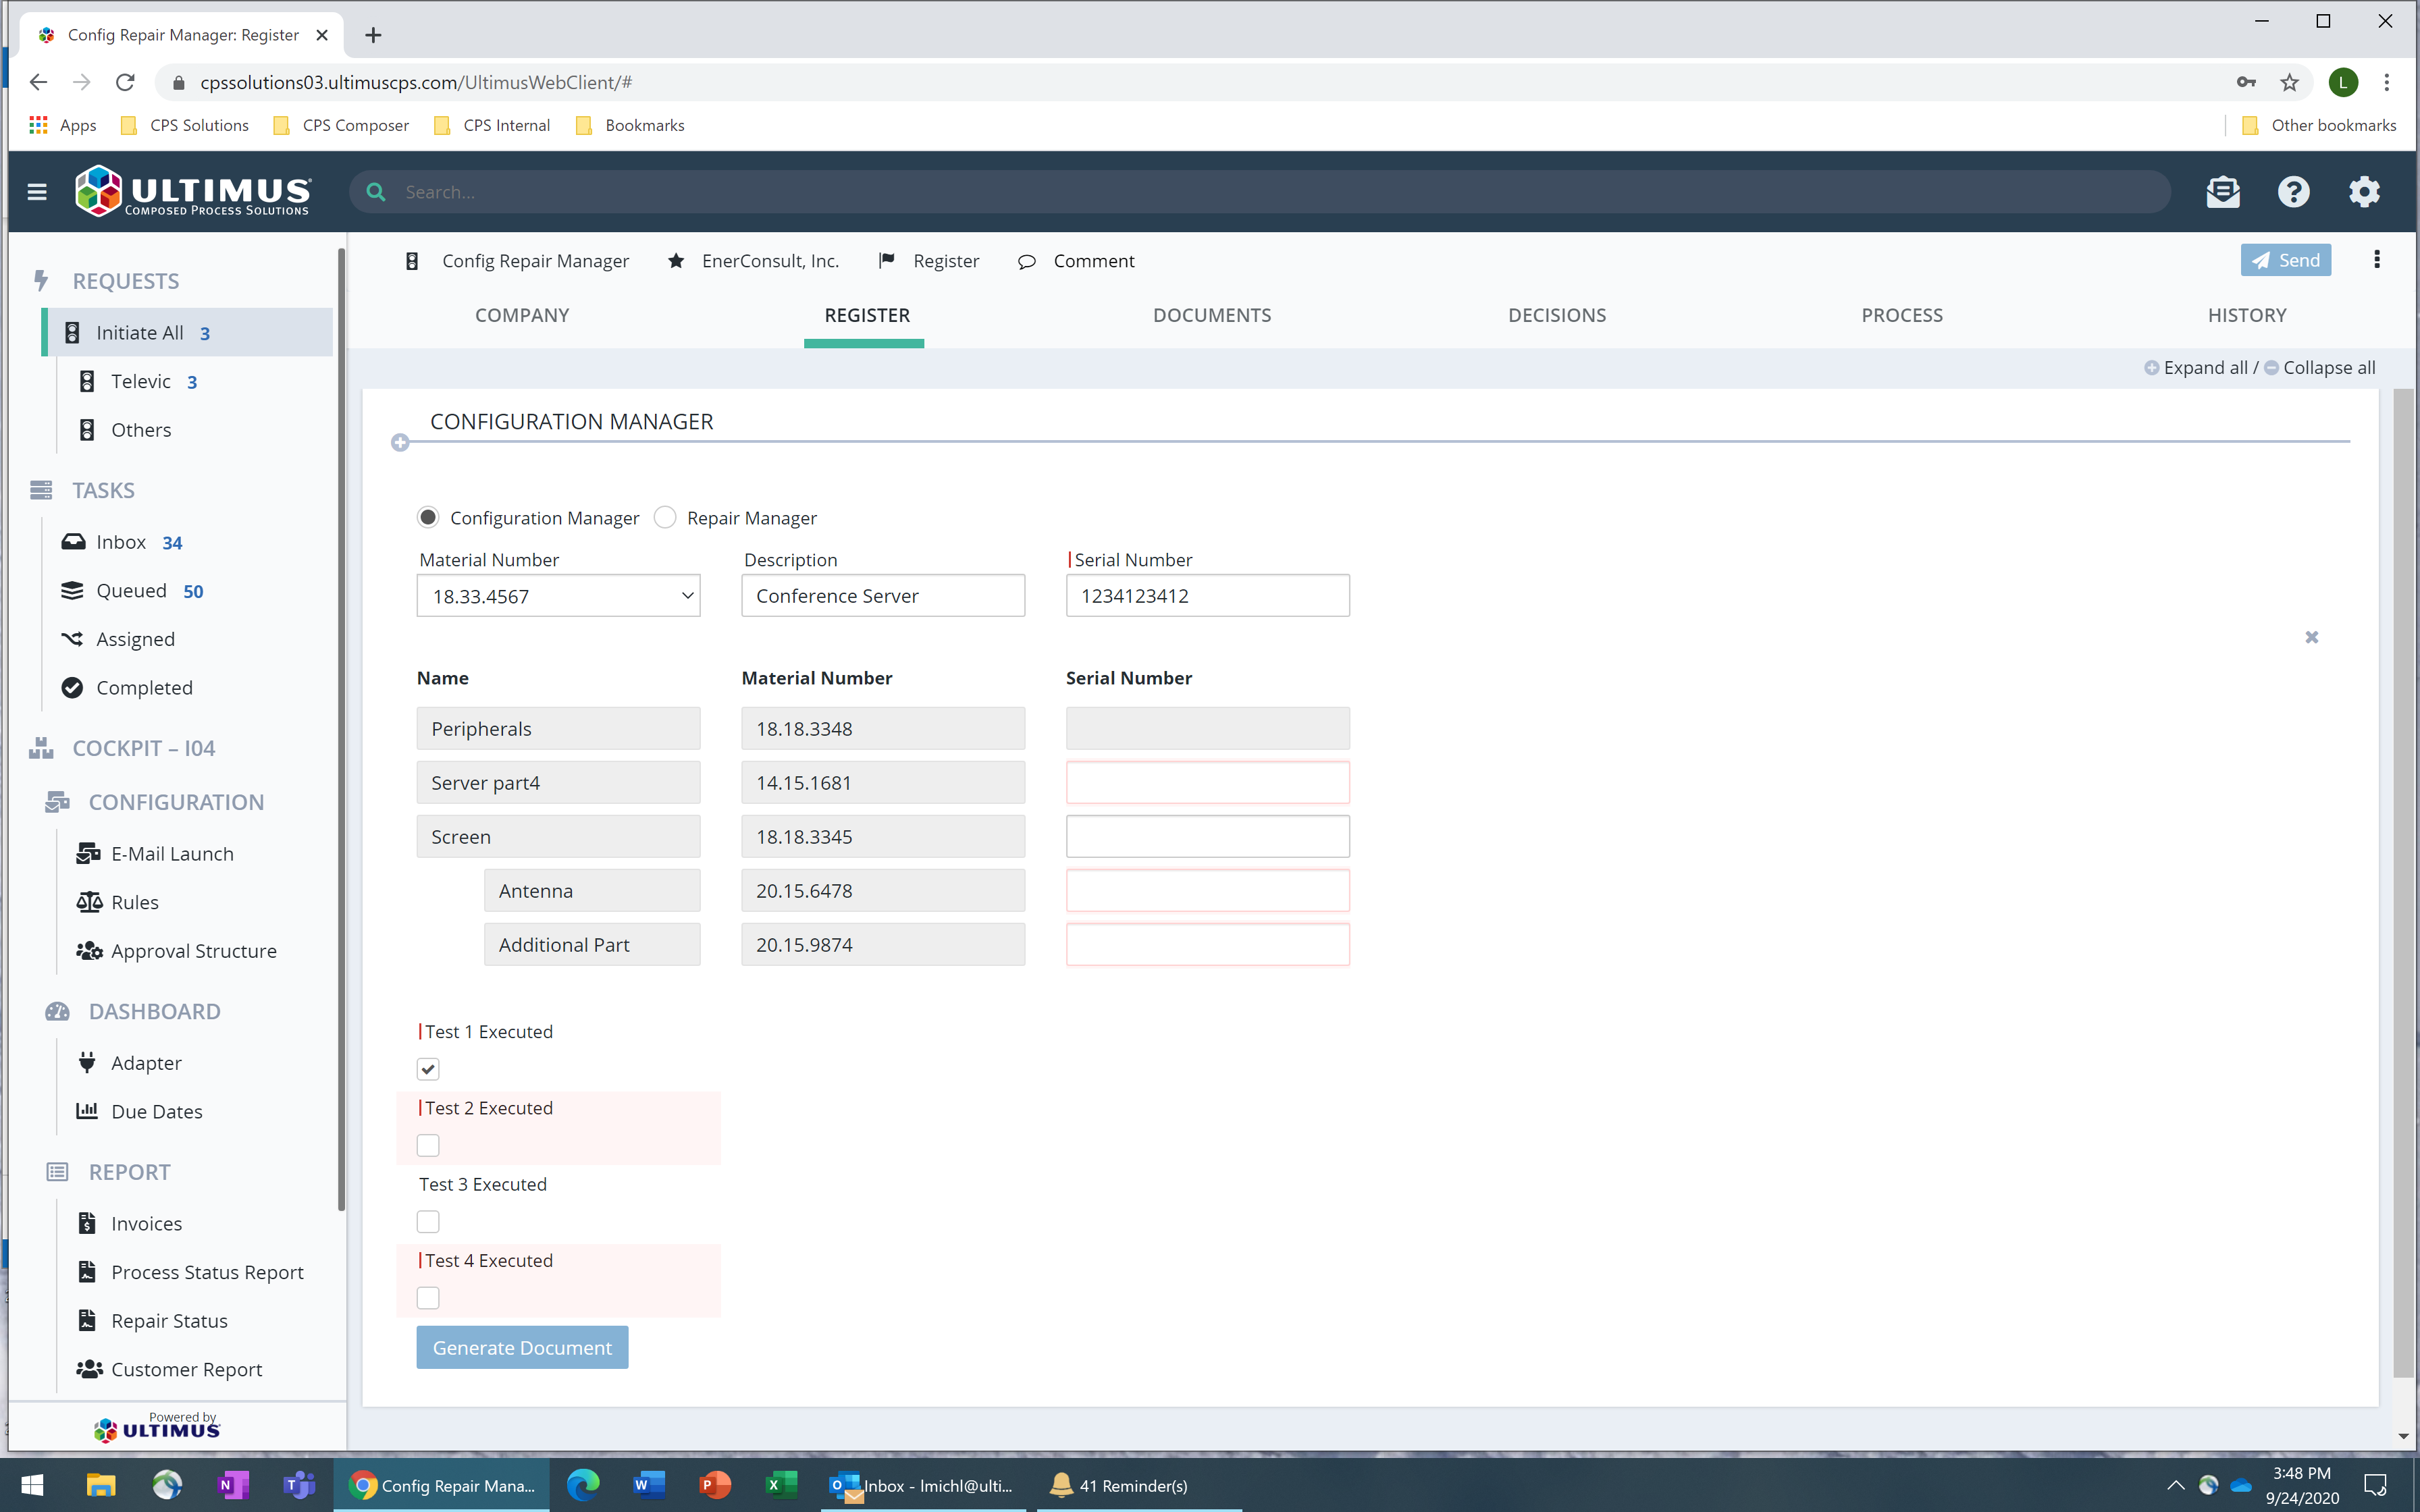Click the three-dot more options menu beside Send
The image size is (2420, 1512).
coord(2377,260)
